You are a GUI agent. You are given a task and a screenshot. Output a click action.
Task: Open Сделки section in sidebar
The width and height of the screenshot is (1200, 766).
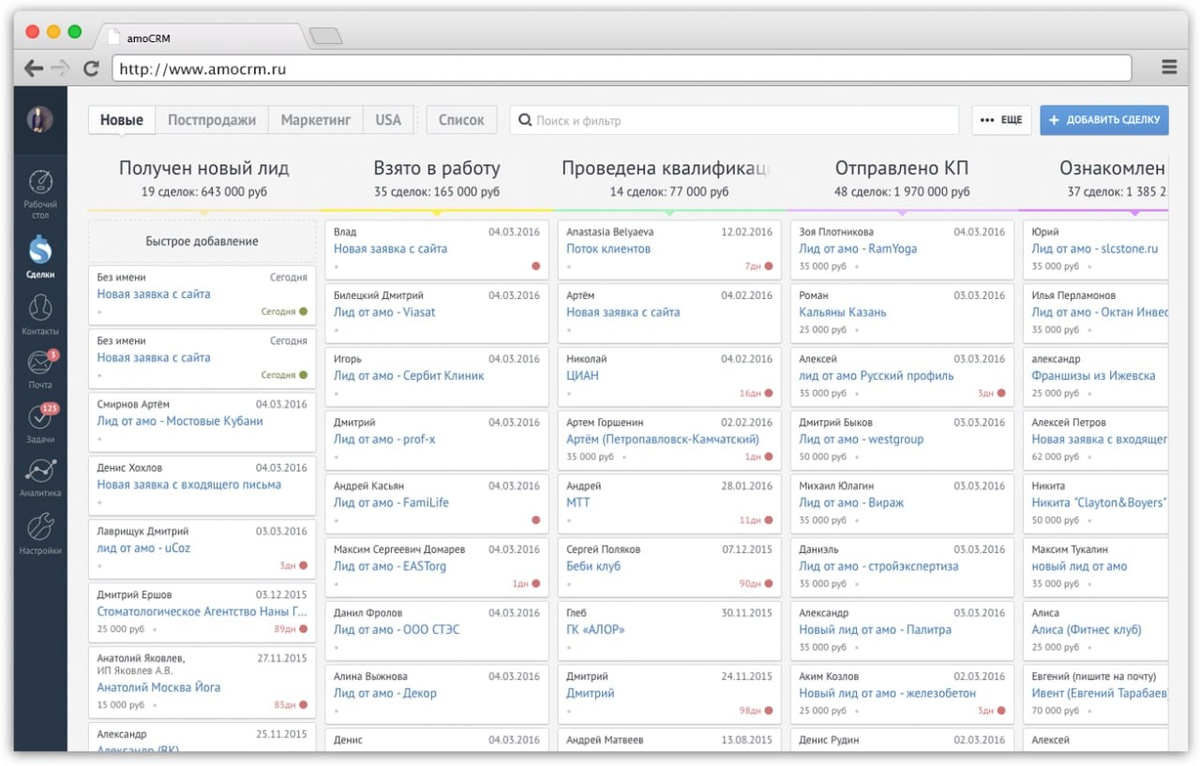(40, 256)
